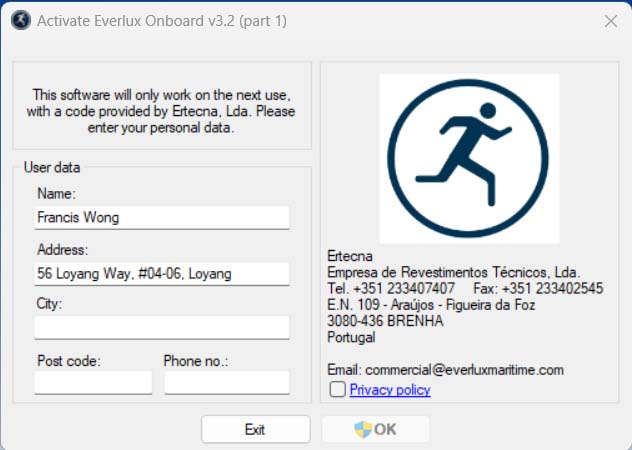Click the 'Fax: +351 233402545' text
Viewport: 632px width, 450px height.
pos(538,288)
